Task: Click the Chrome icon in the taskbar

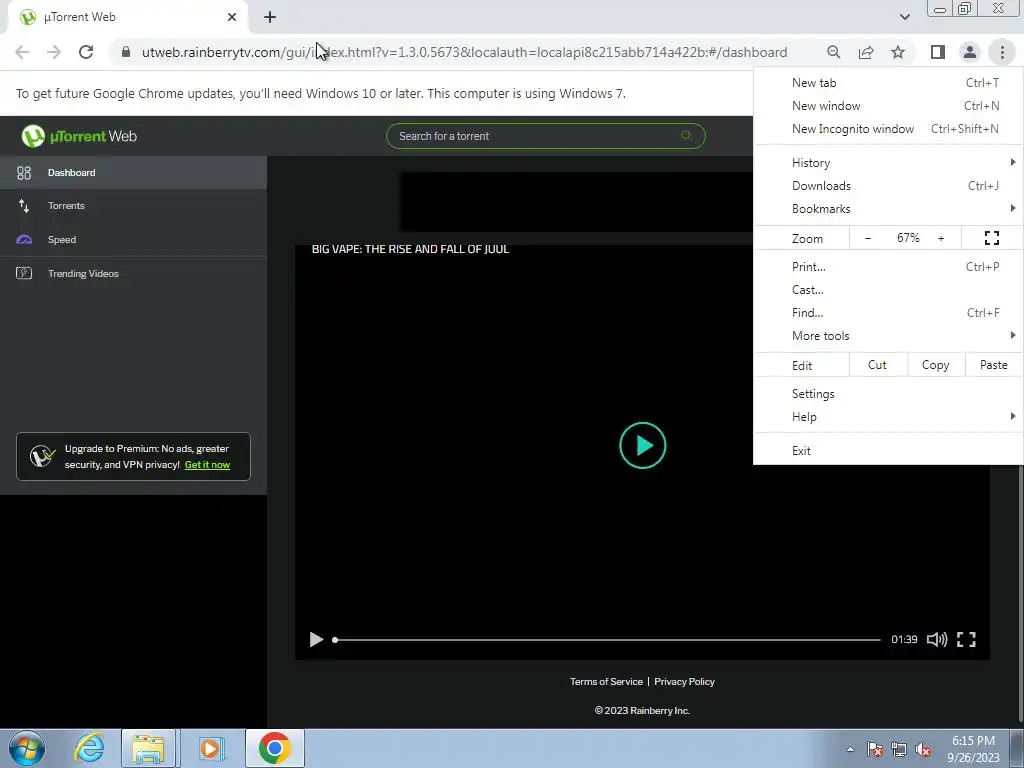Action: (274, 748)
